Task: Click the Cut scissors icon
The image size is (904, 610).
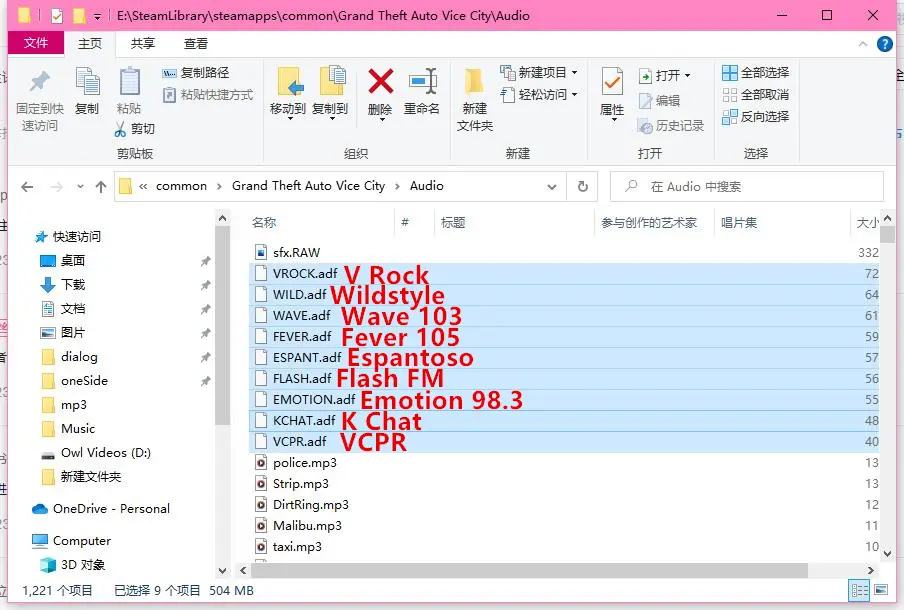Action: 120,129
